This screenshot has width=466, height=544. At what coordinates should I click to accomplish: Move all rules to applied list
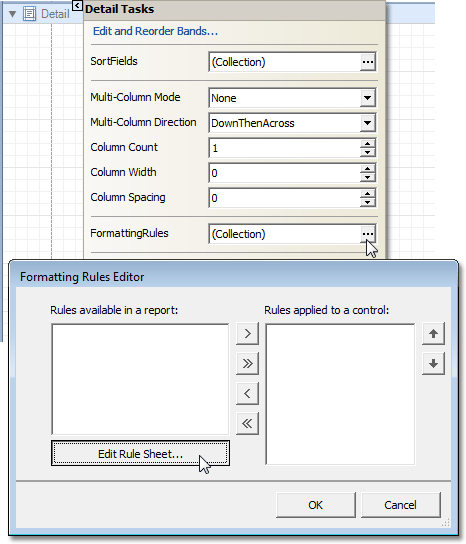point(247,364)
